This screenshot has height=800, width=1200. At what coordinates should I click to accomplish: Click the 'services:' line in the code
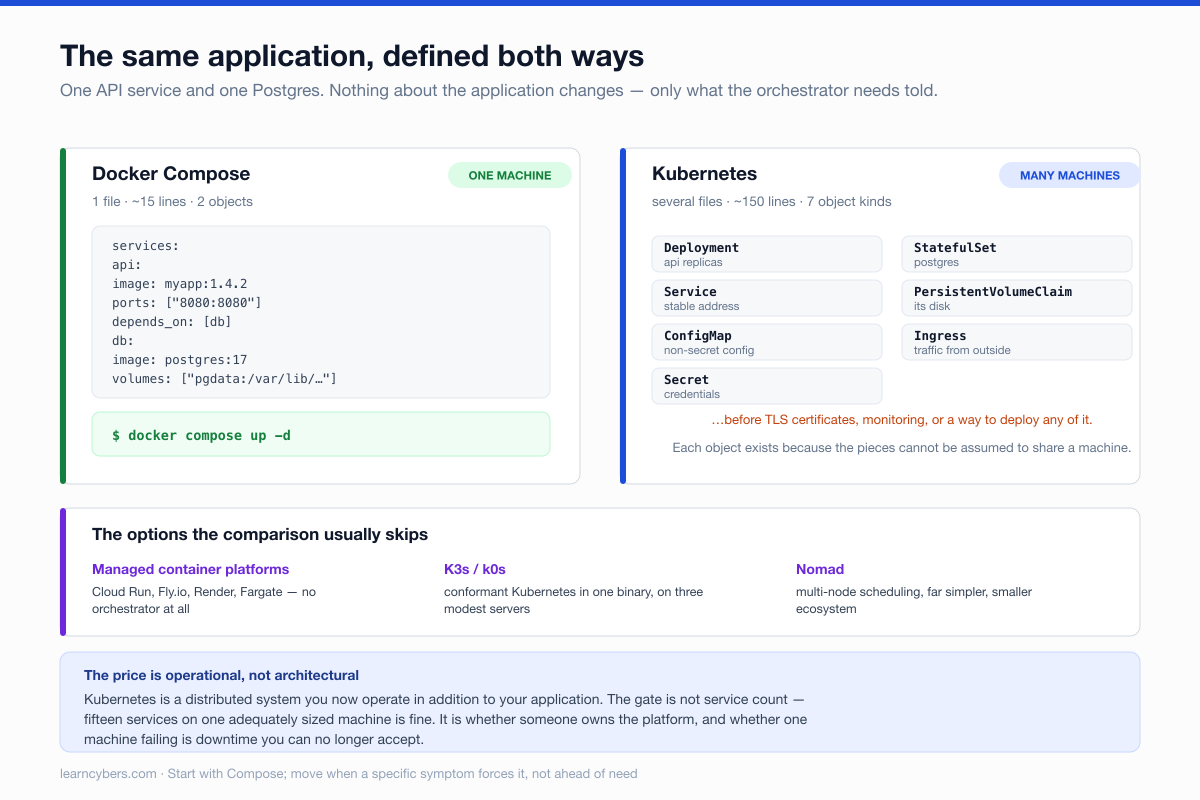146,246
